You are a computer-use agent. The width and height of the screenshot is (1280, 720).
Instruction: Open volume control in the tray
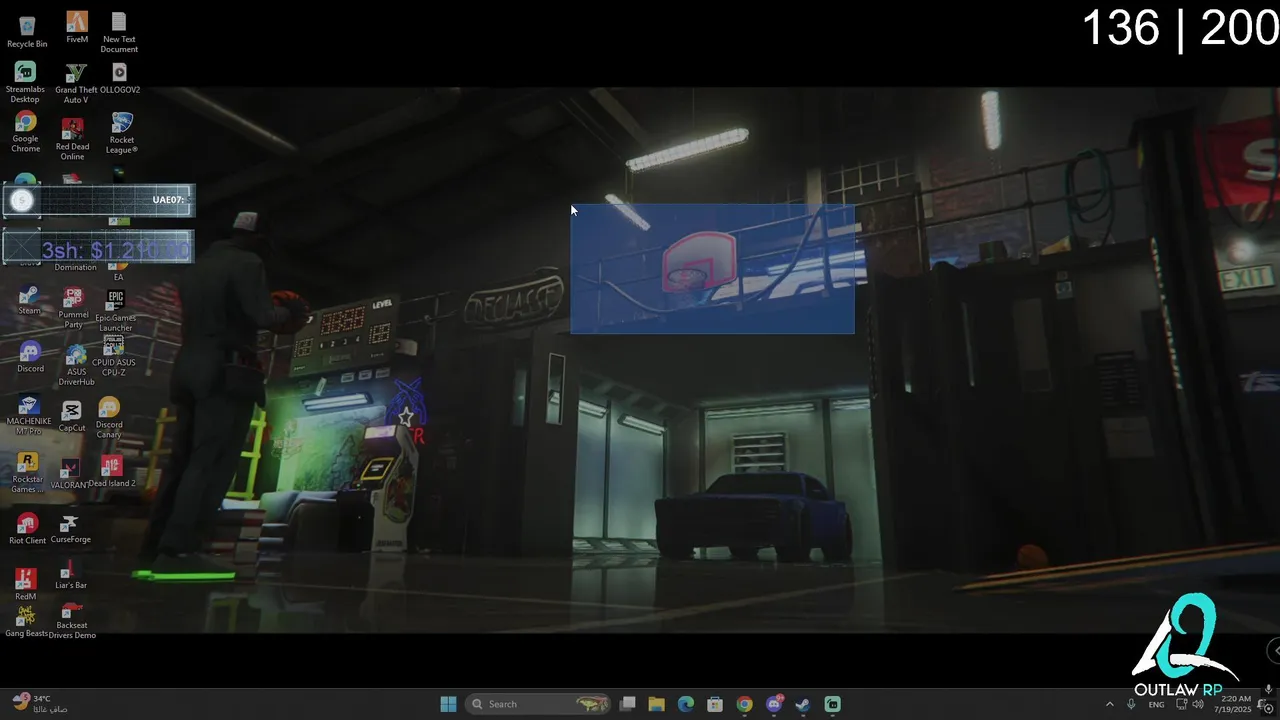[x=1198, y=704]
